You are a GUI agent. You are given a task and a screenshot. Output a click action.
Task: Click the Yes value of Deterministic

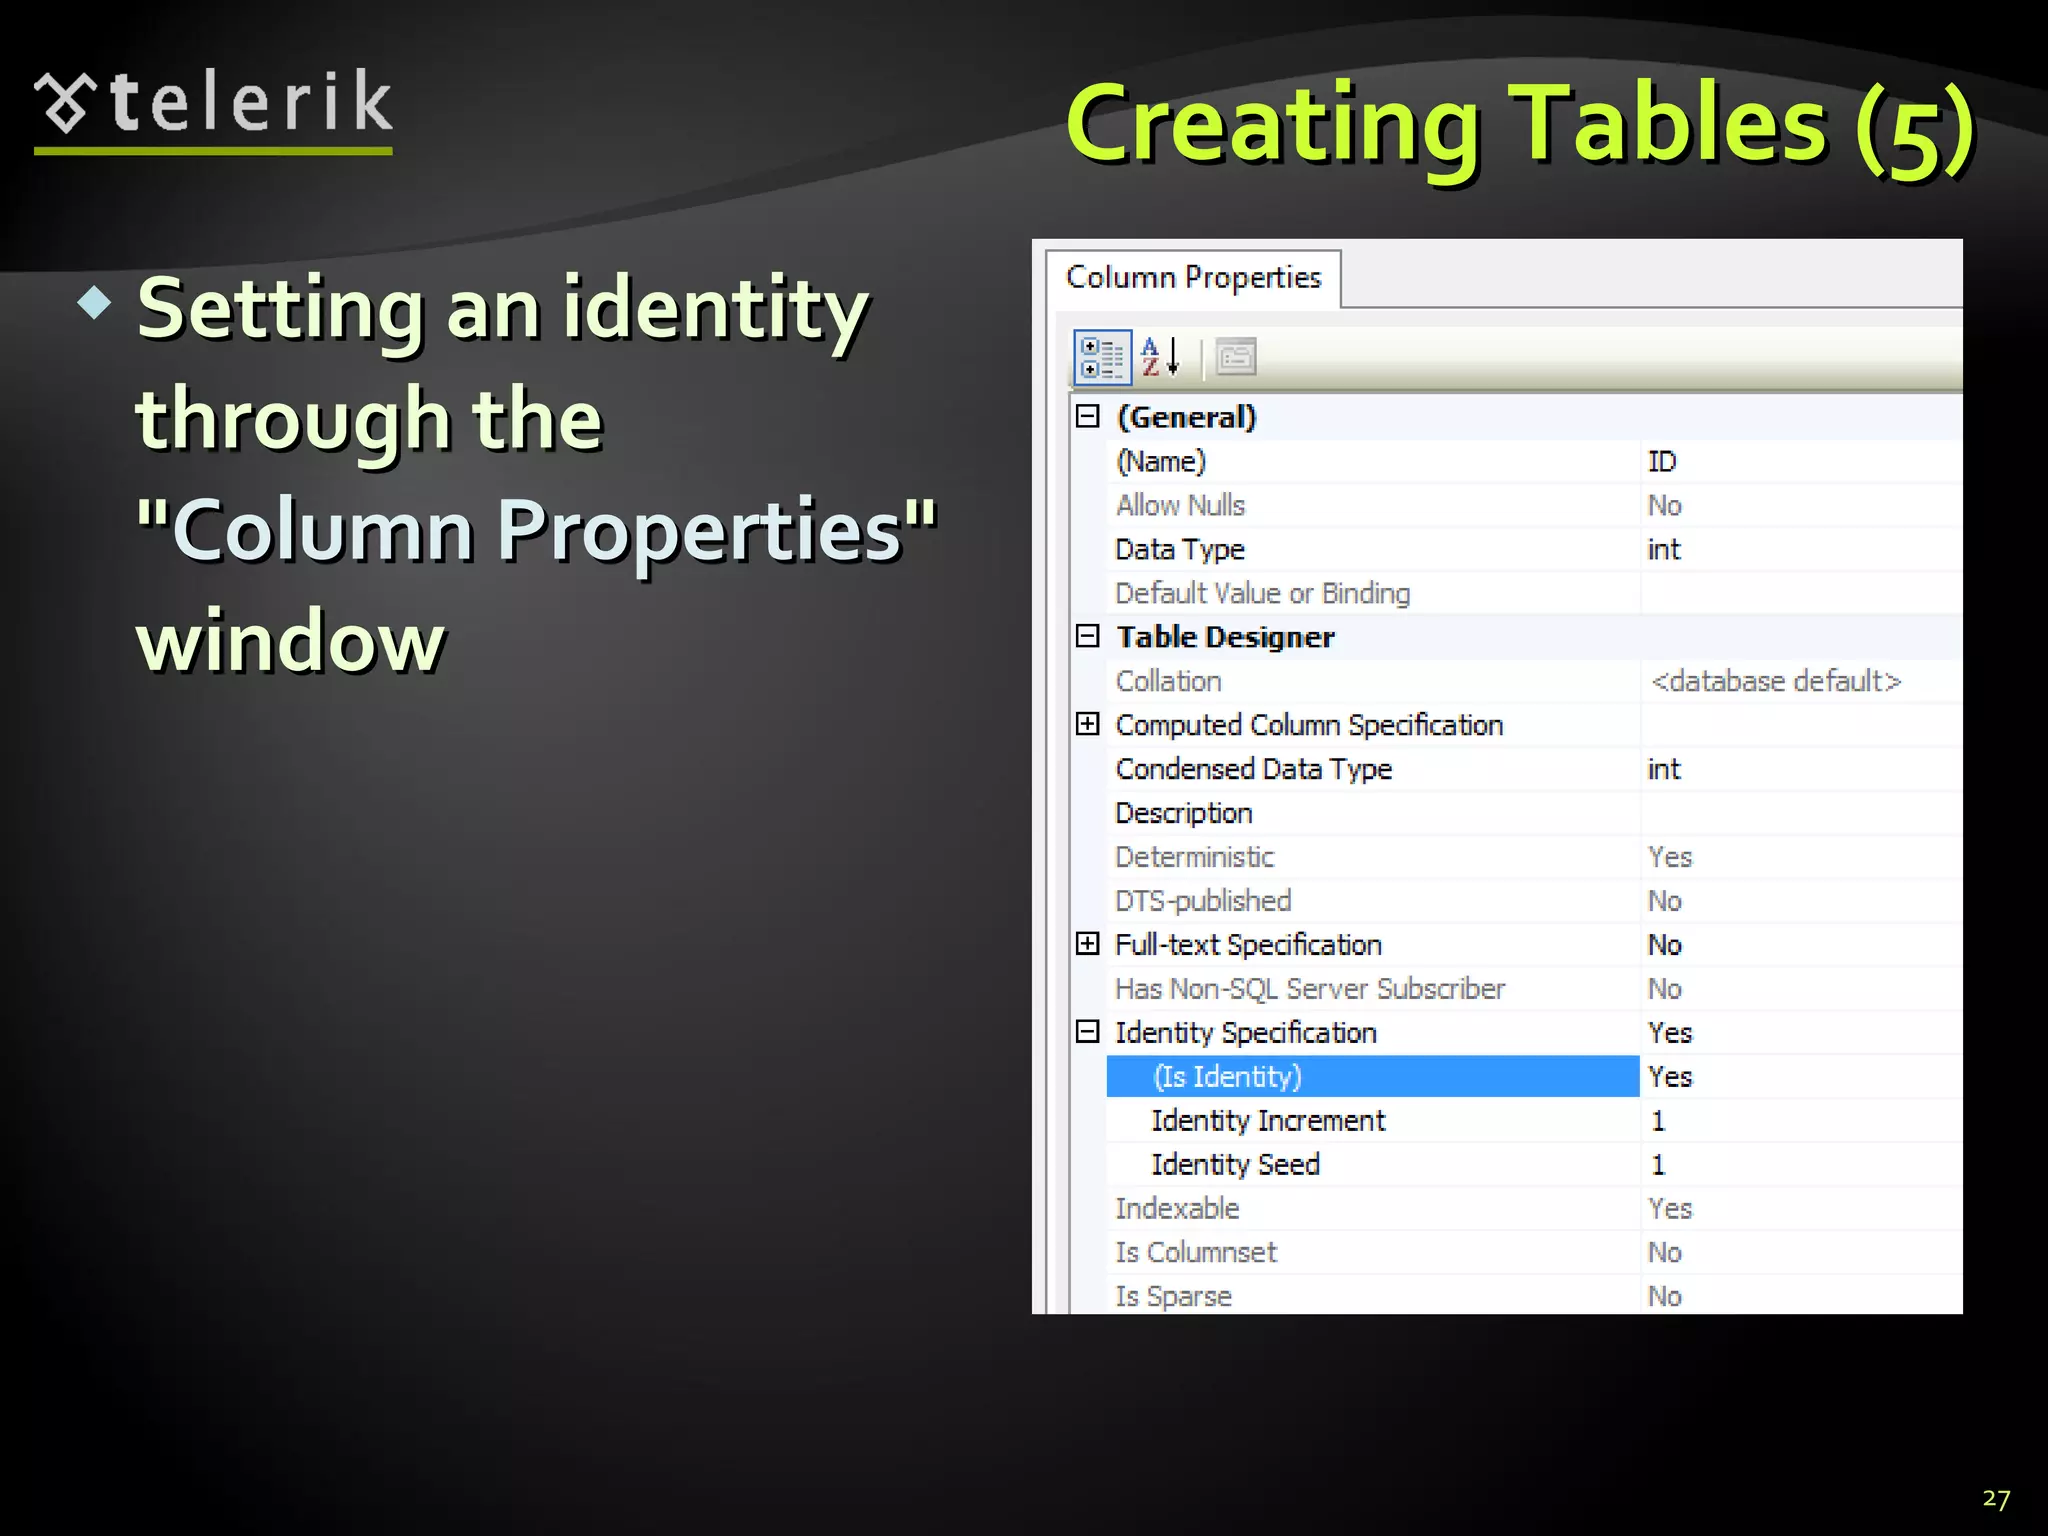[1670, 857]
